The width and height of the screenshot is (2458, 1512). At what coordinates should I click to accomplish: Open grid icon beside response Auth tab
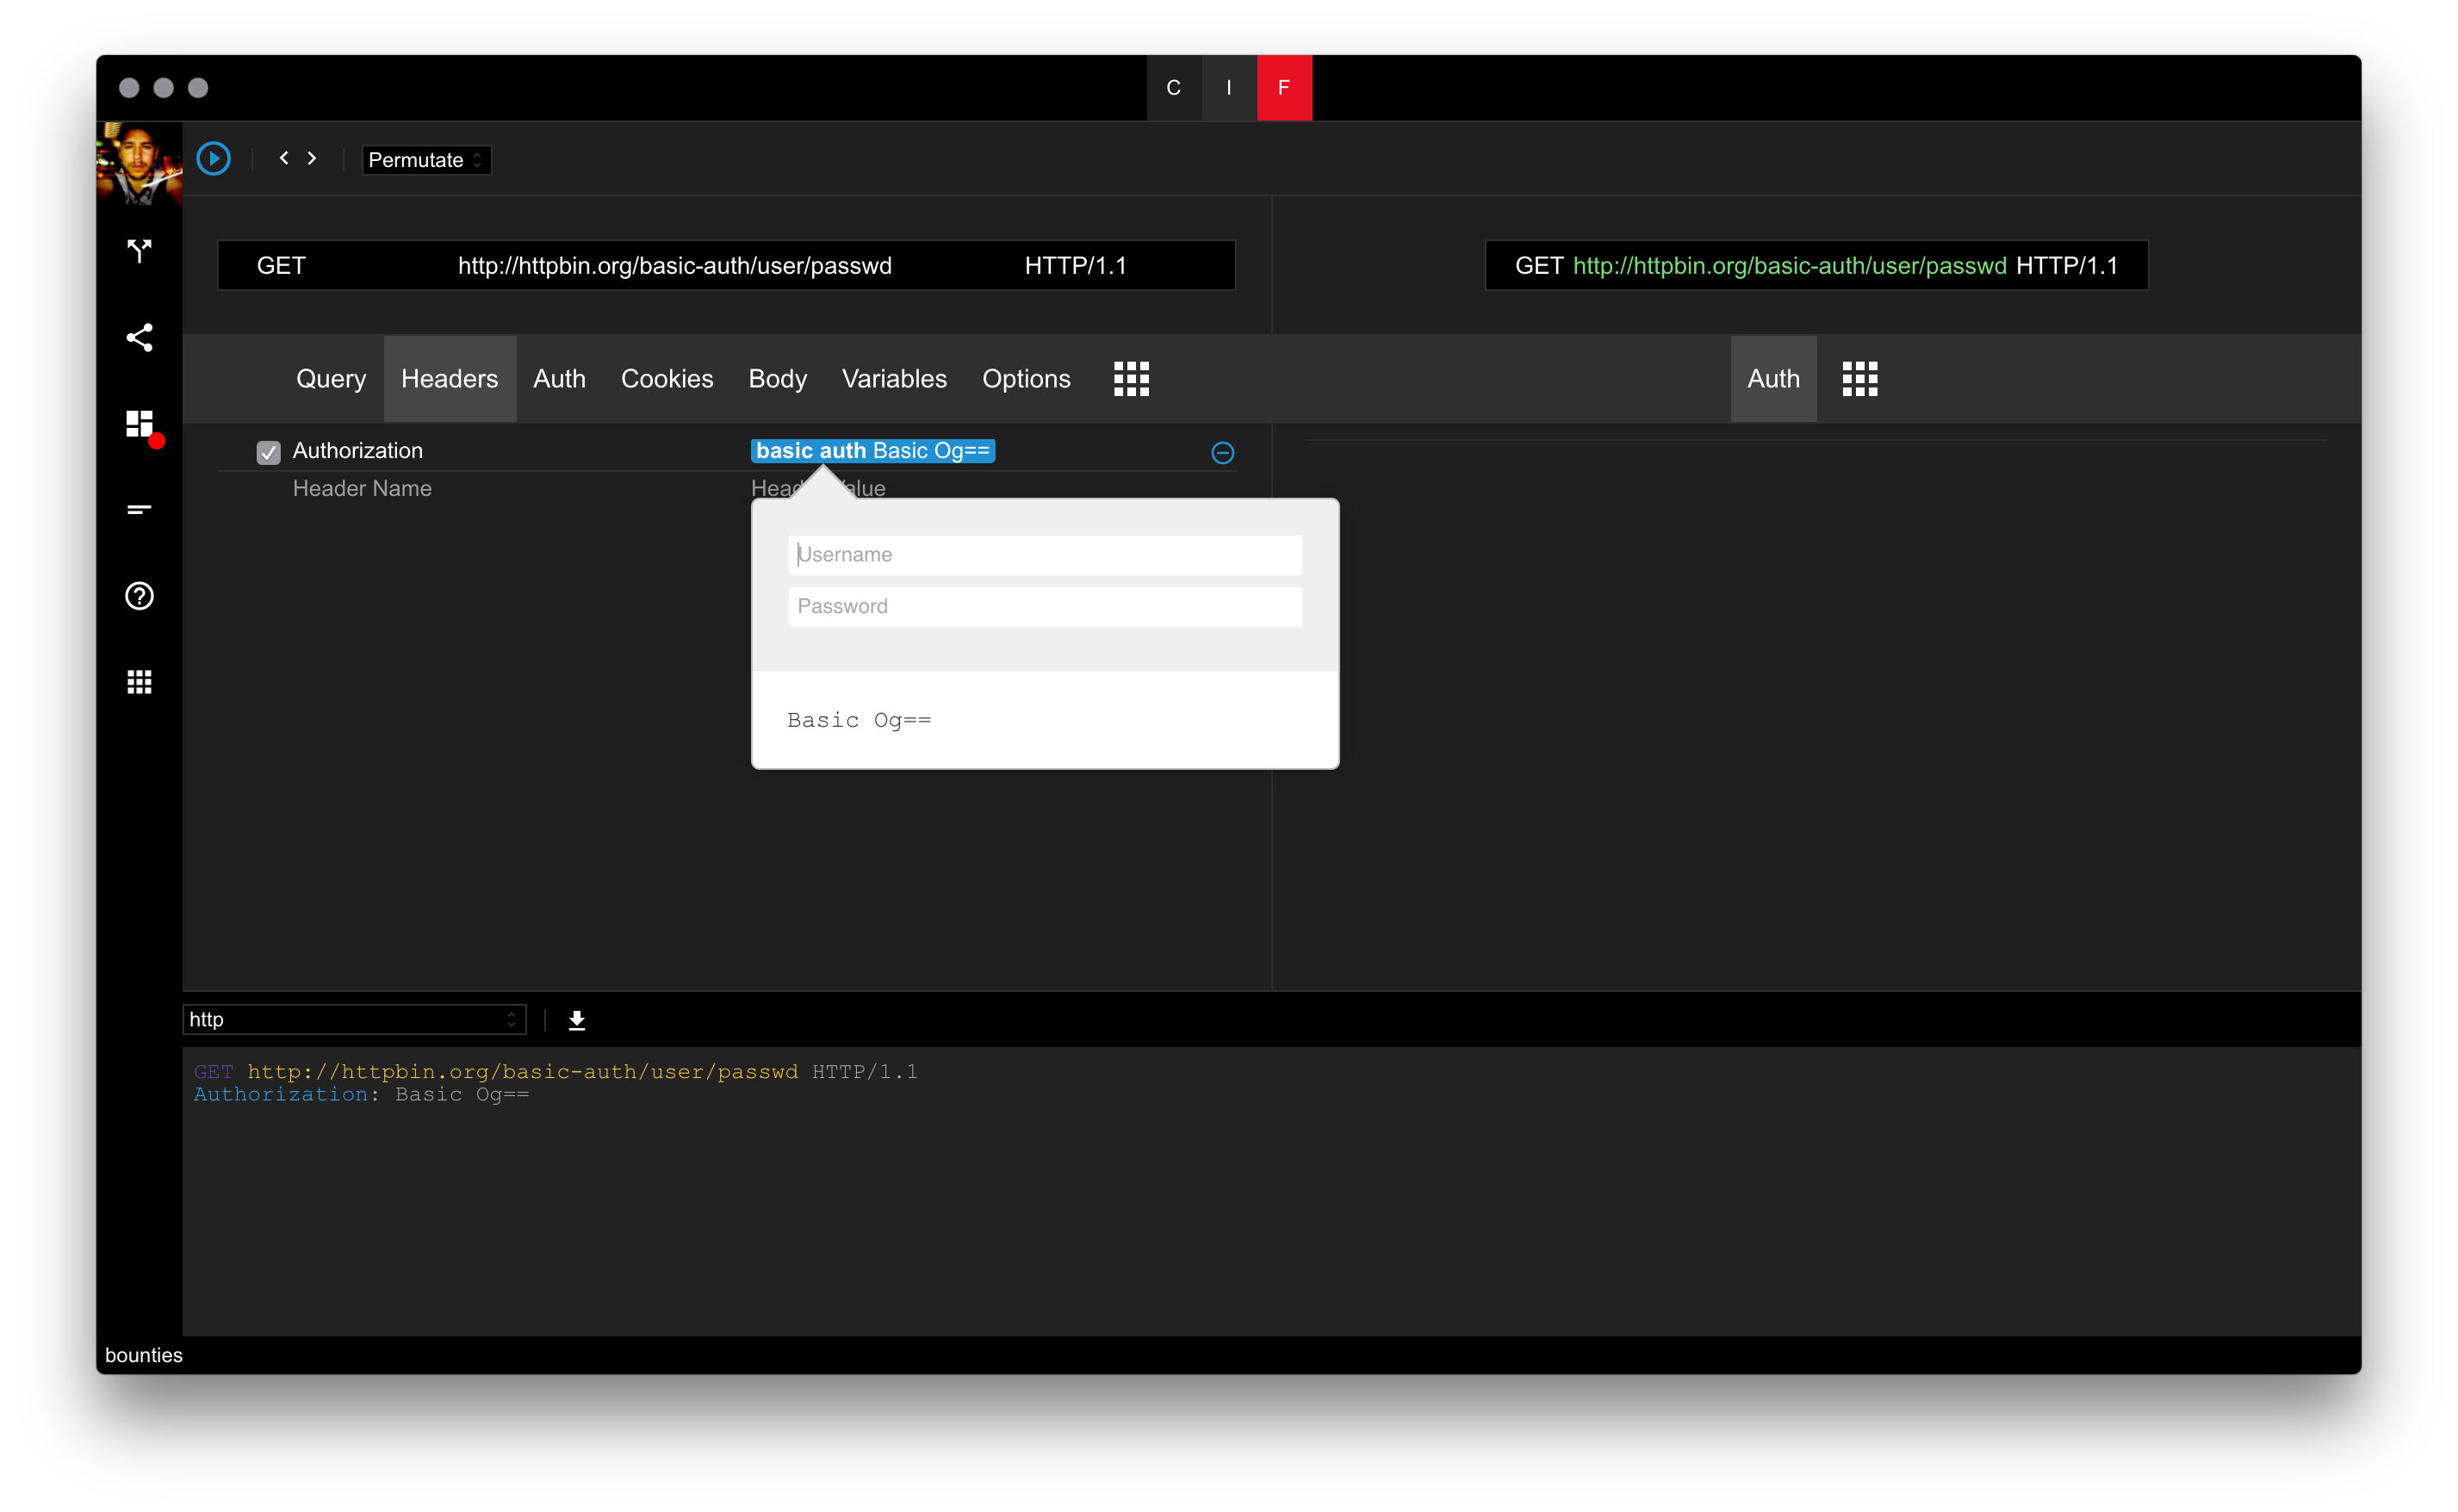[1860, 379]
